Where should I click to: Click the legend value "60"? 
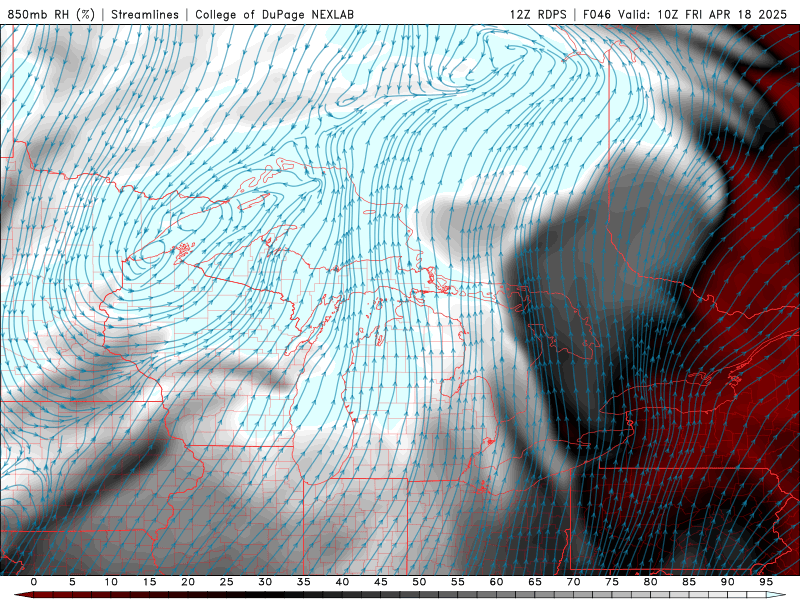tap(496, 582)
